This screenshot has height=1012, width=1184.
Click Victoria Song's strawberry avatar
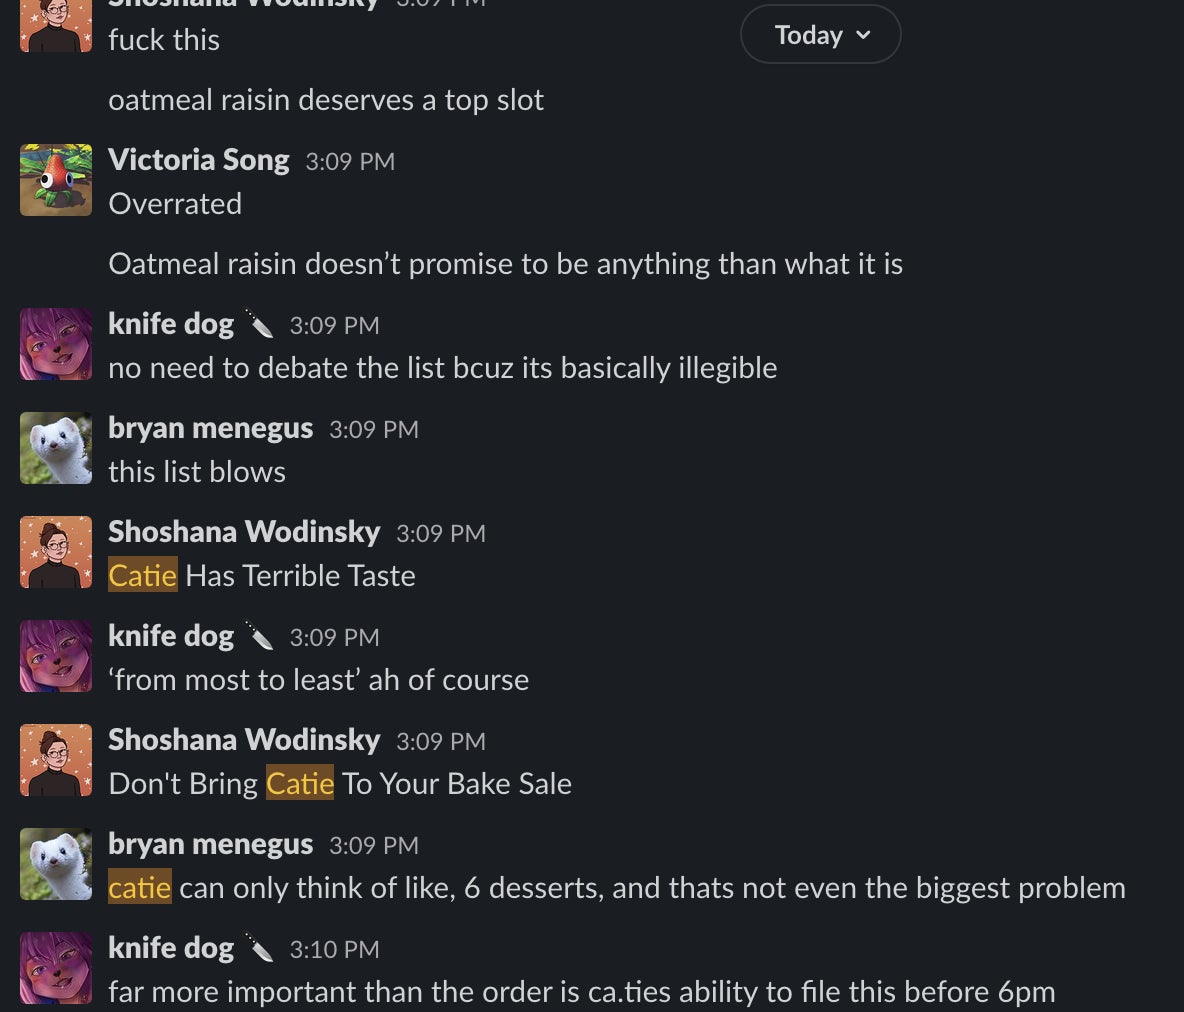coord(56,180)
